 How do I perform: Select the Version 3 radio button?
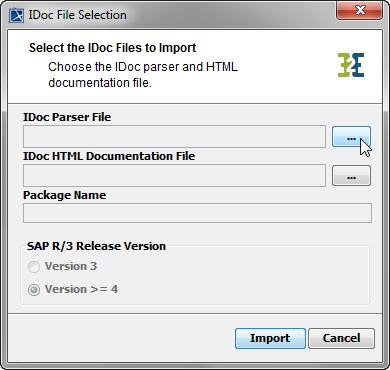pos(34,267)
